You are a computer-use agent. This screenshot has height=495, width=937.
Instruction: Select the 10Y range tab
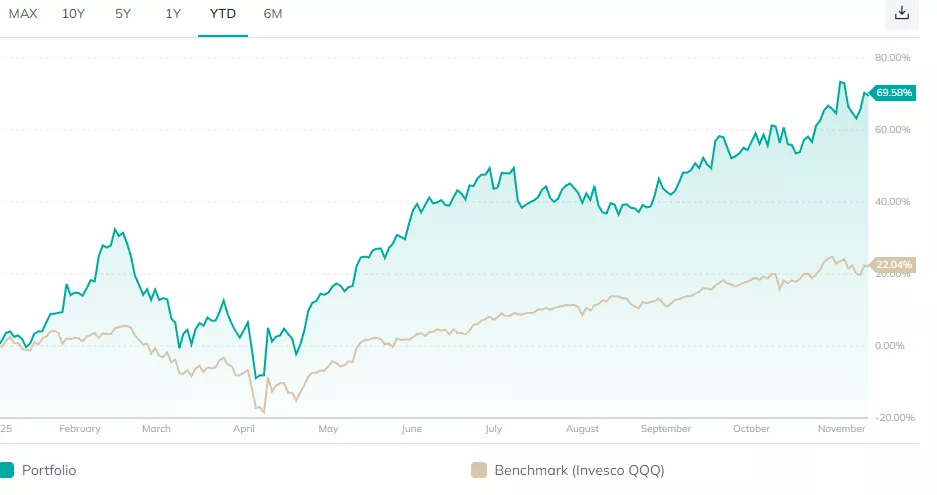pyautogui.click(x=73, y=14)
